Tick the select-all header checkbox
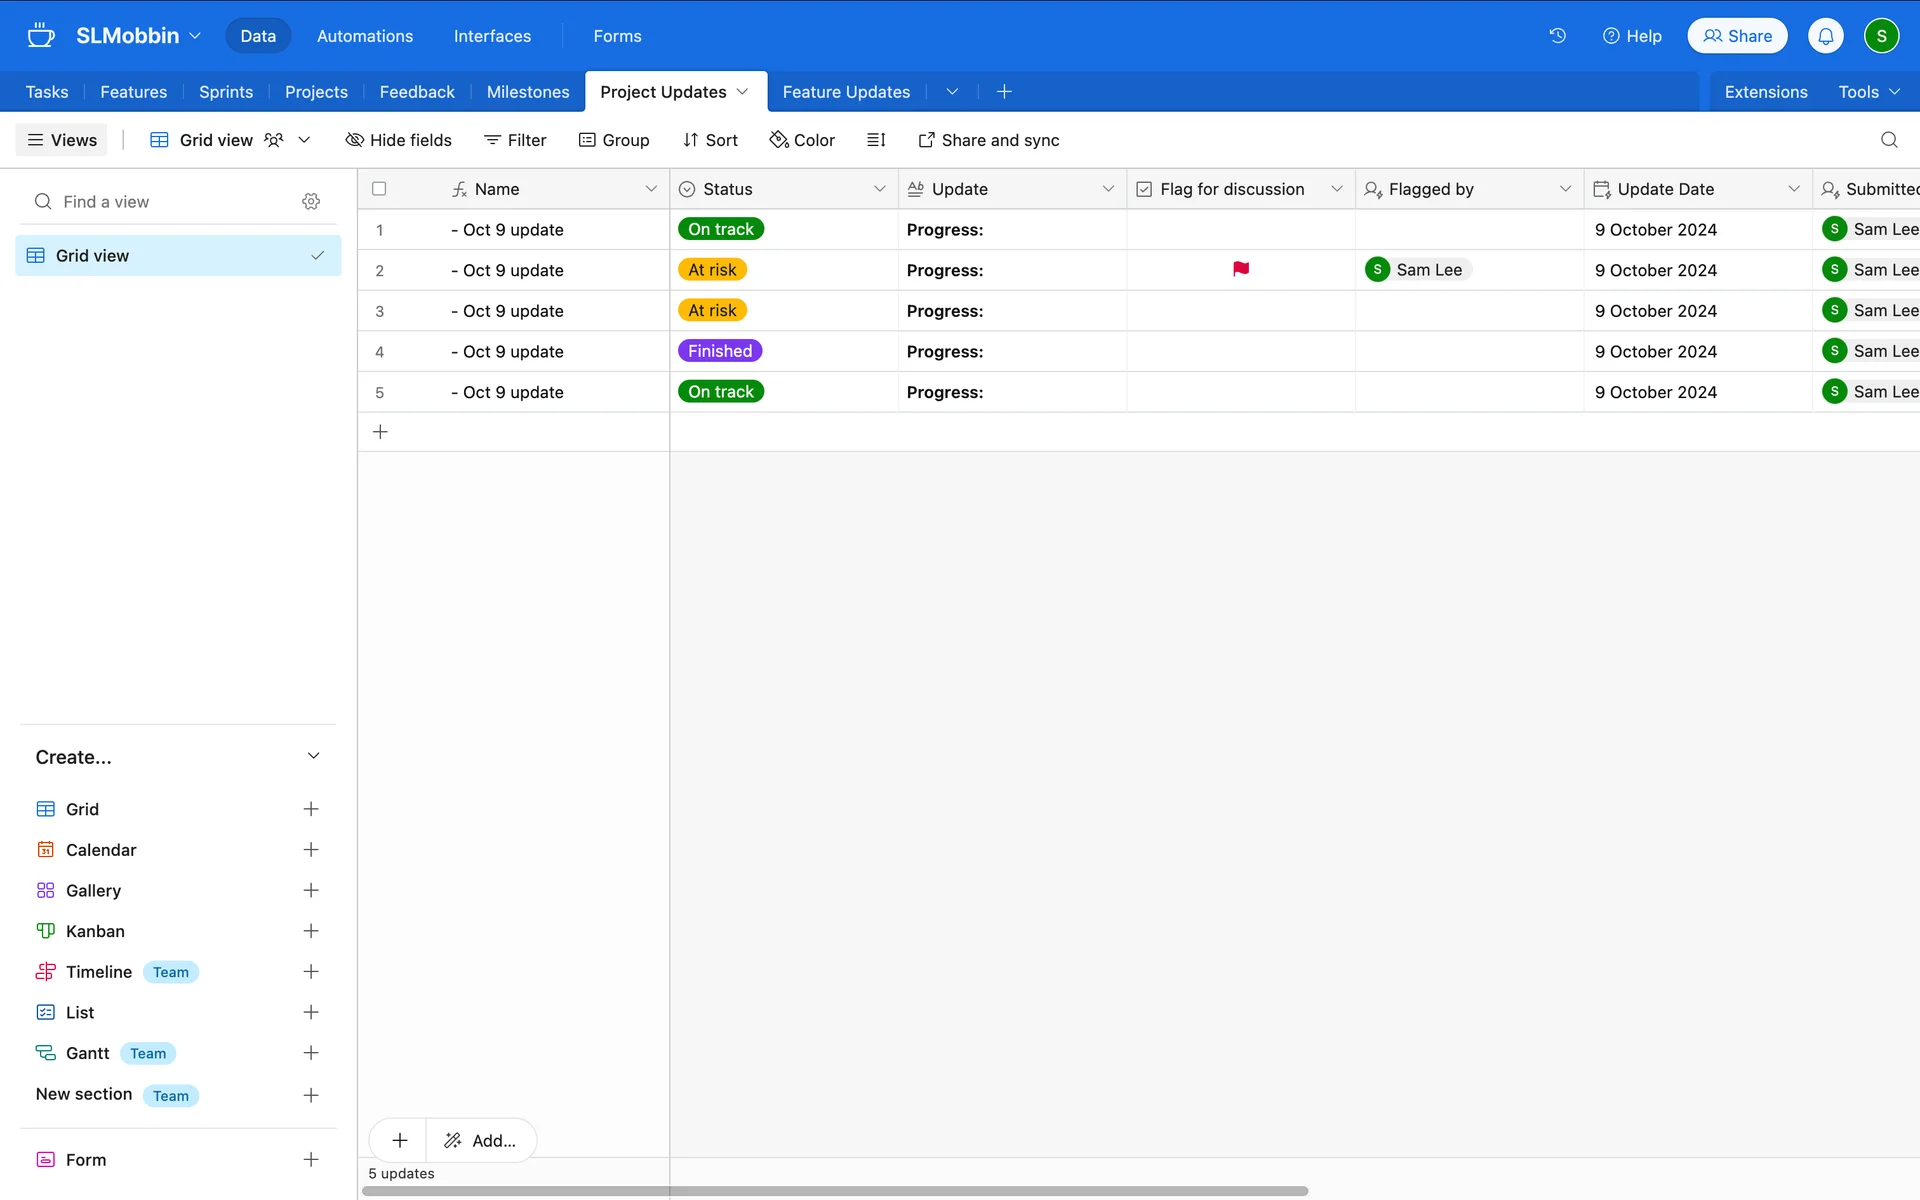This screenshot has height=1200, width=1920. point(379,189)
